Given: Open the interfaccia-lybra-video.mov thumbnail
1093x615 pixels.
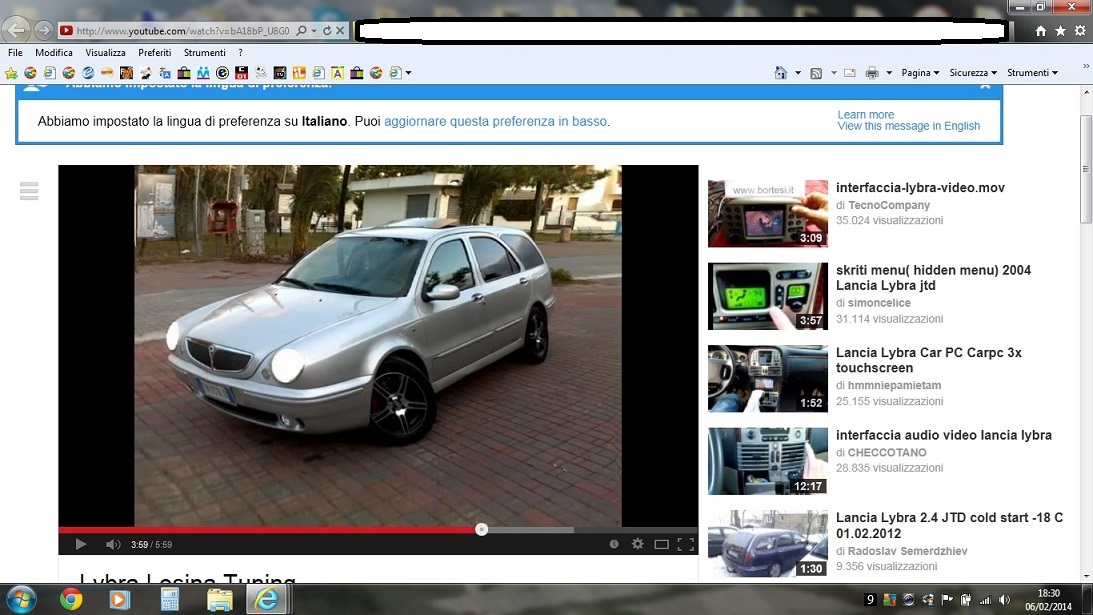Looking at the screenshot, I should click(x=767, y=213).
